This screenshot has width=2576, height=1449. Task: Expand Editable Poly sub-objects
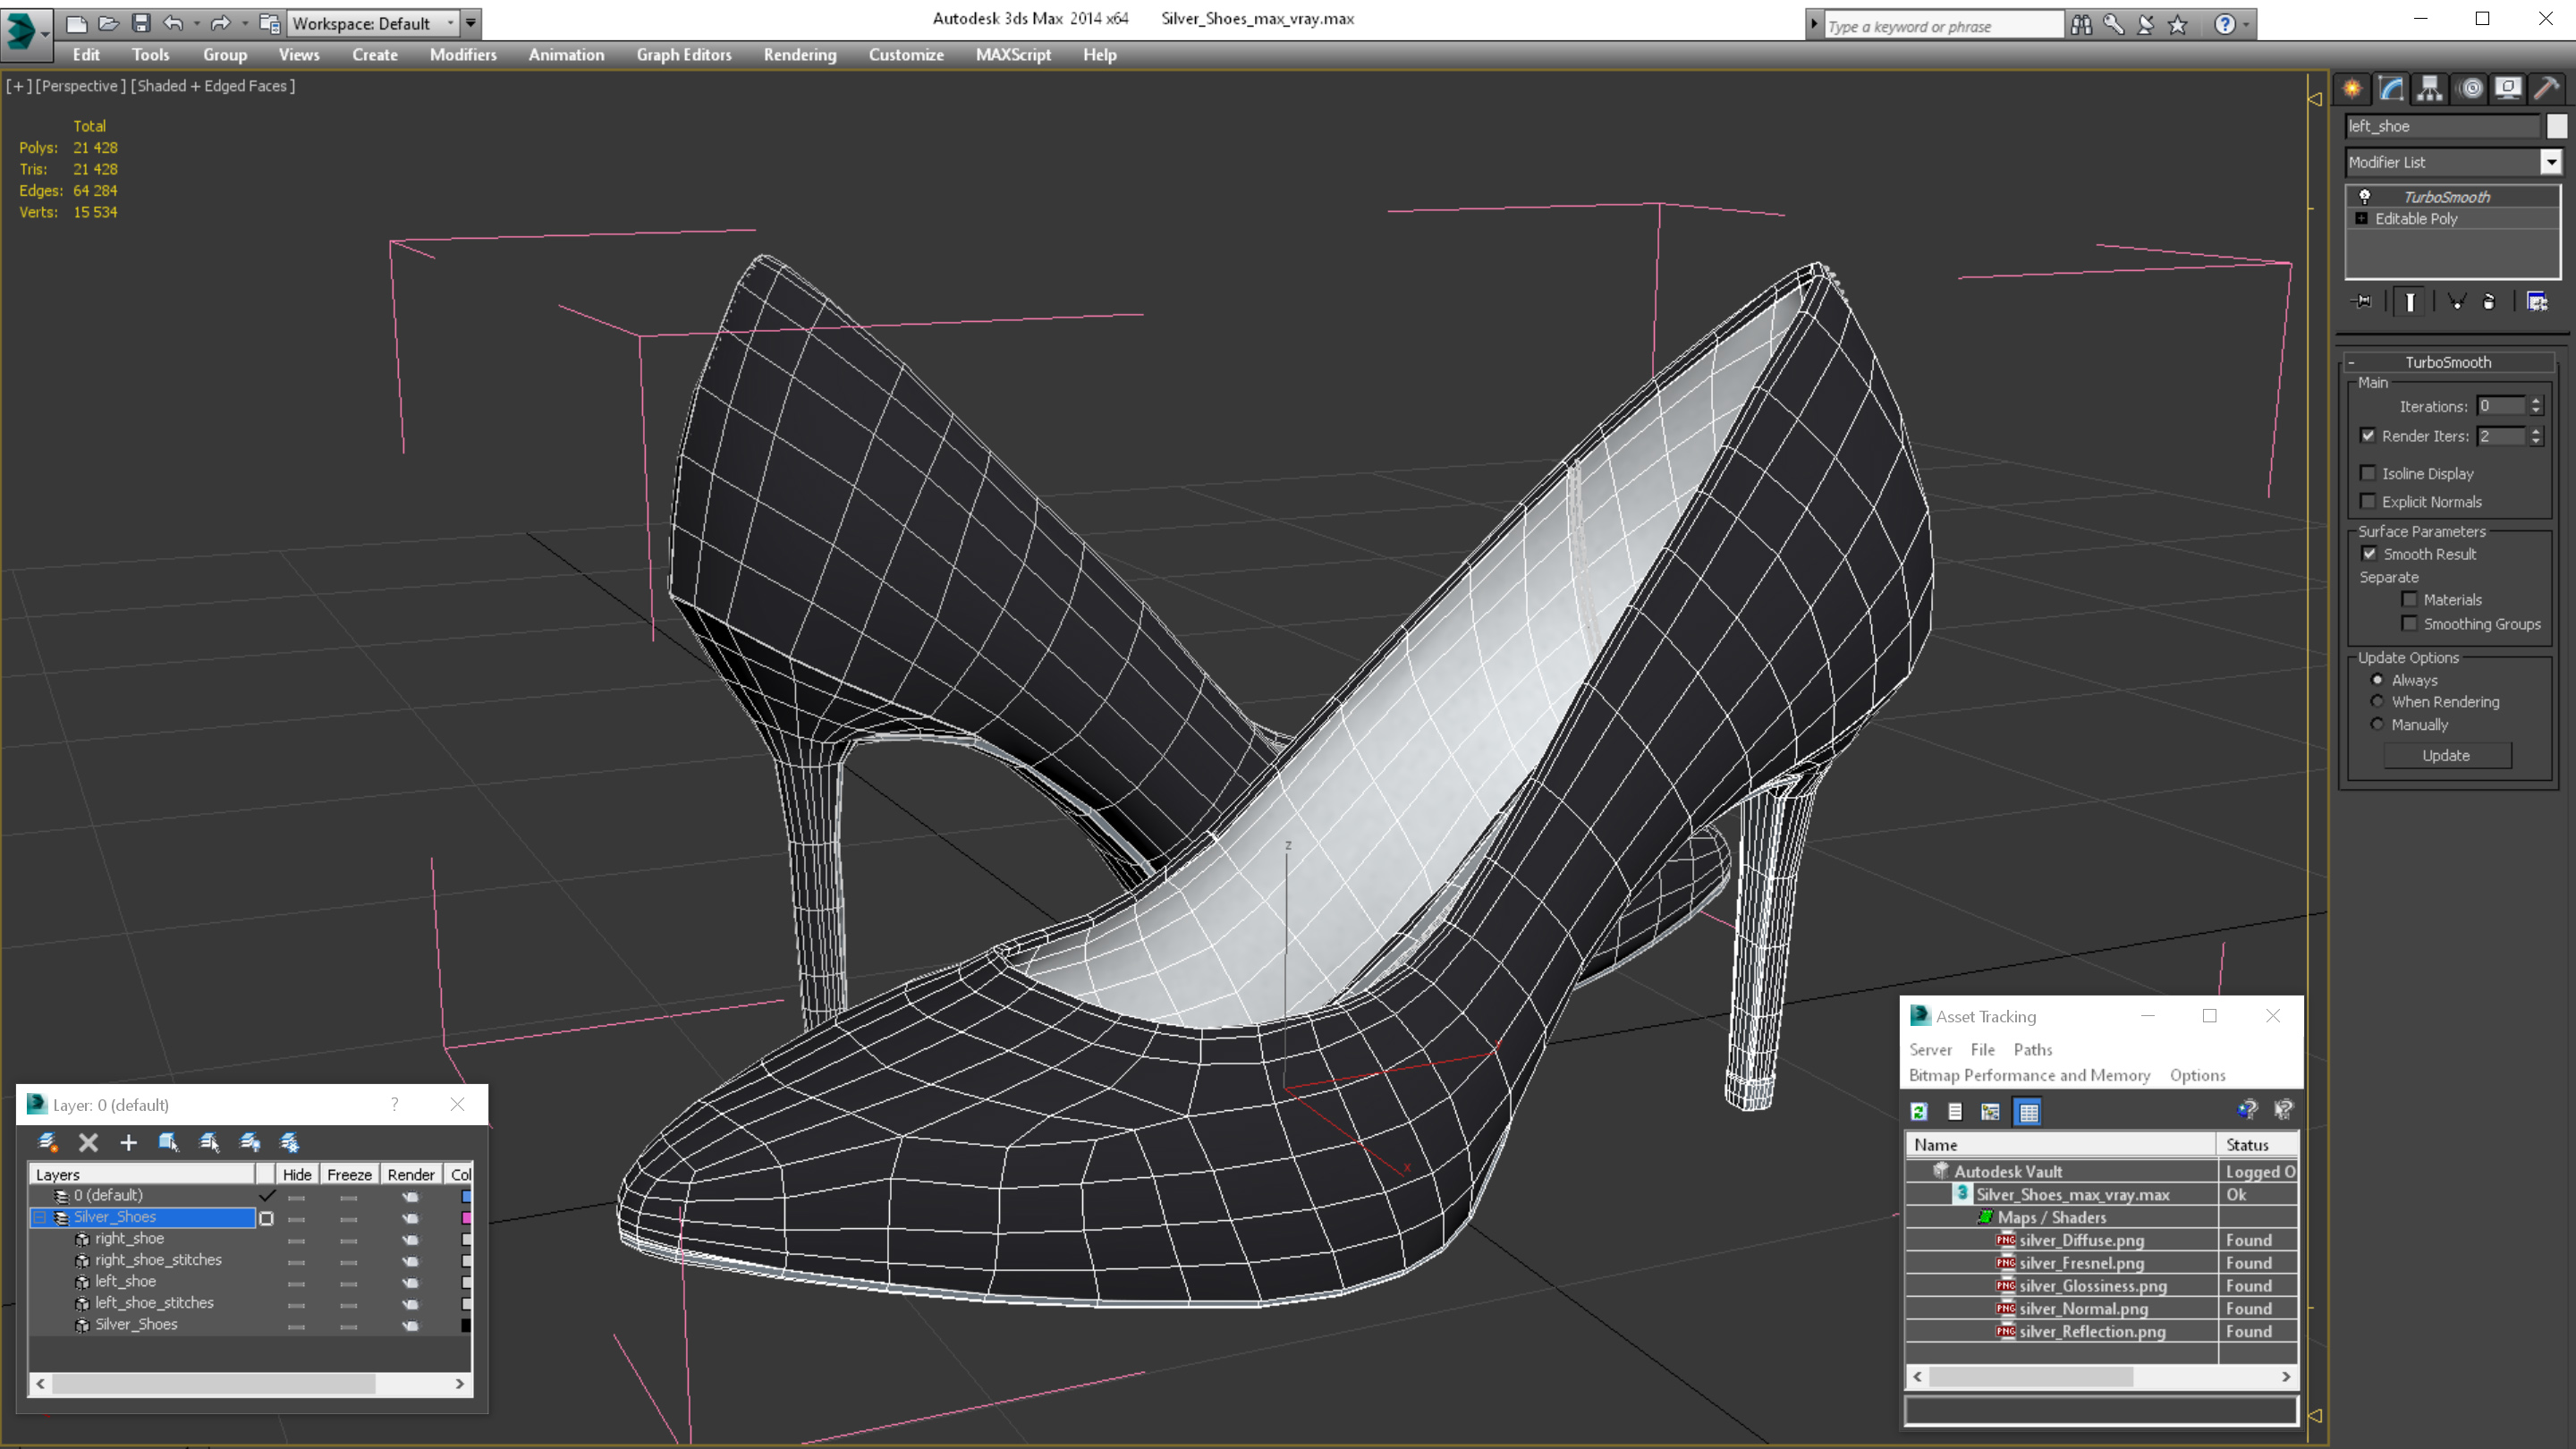[x=2362, y=218]
